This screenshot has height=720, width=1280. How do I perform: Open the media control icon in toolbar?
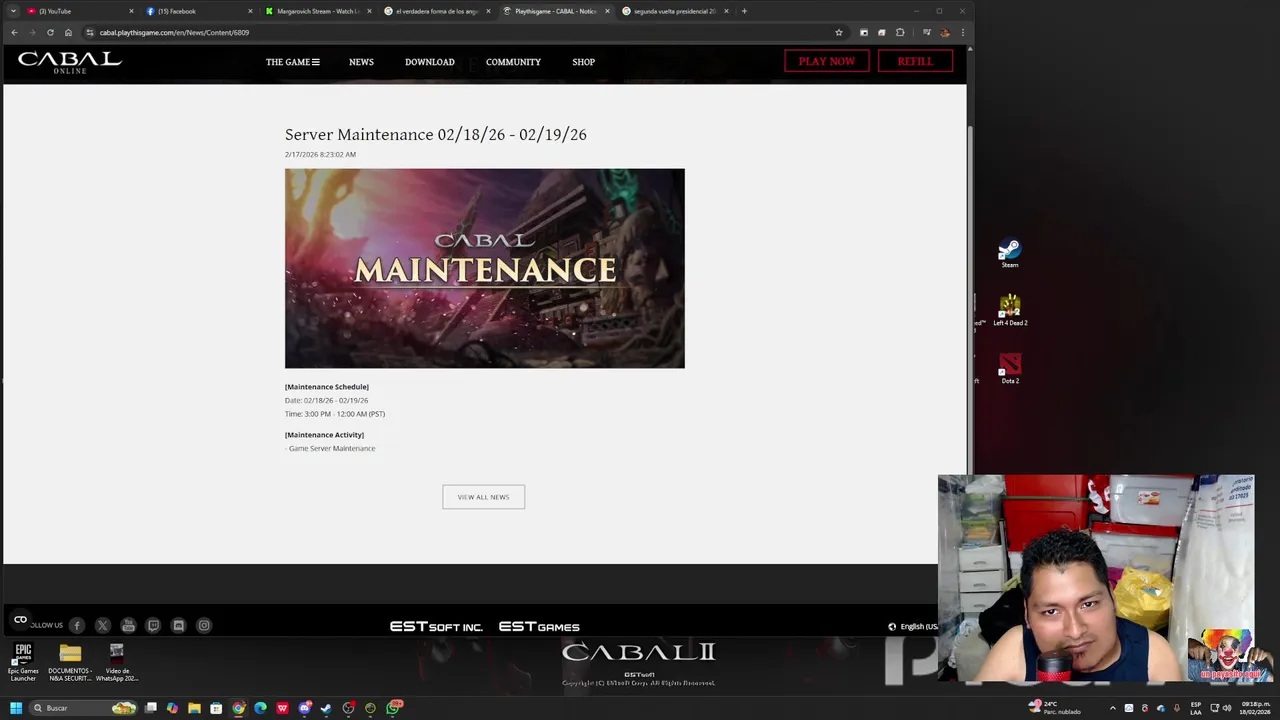(x=927, y=32)
